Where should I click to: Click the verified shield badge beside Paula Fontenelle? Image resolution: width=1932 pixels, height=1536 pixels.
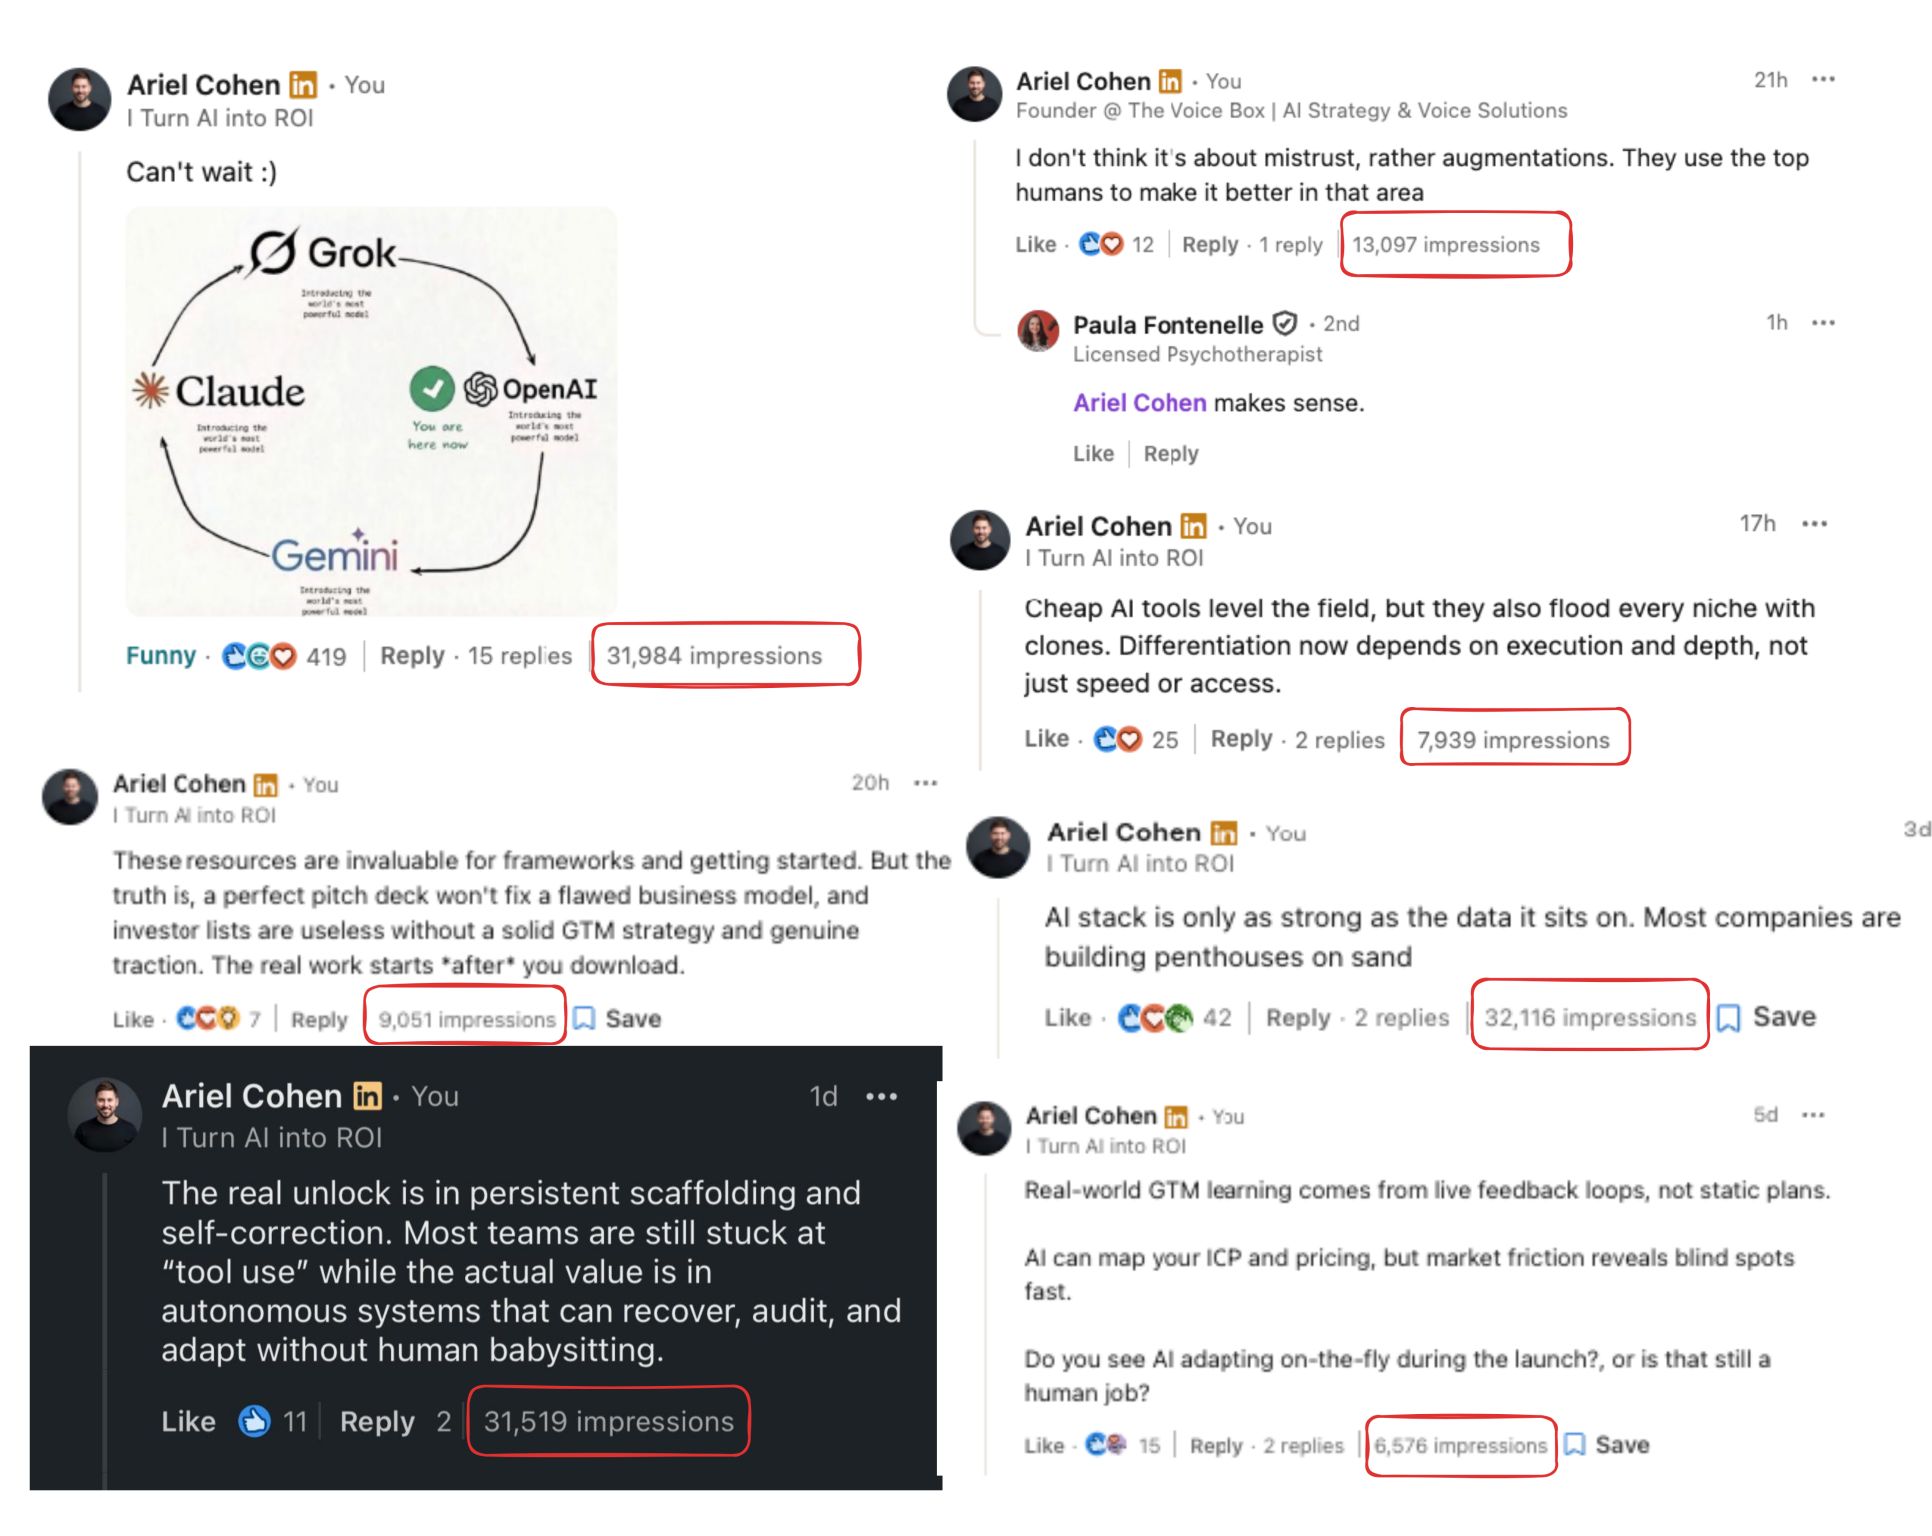[x=1285, y=324]
